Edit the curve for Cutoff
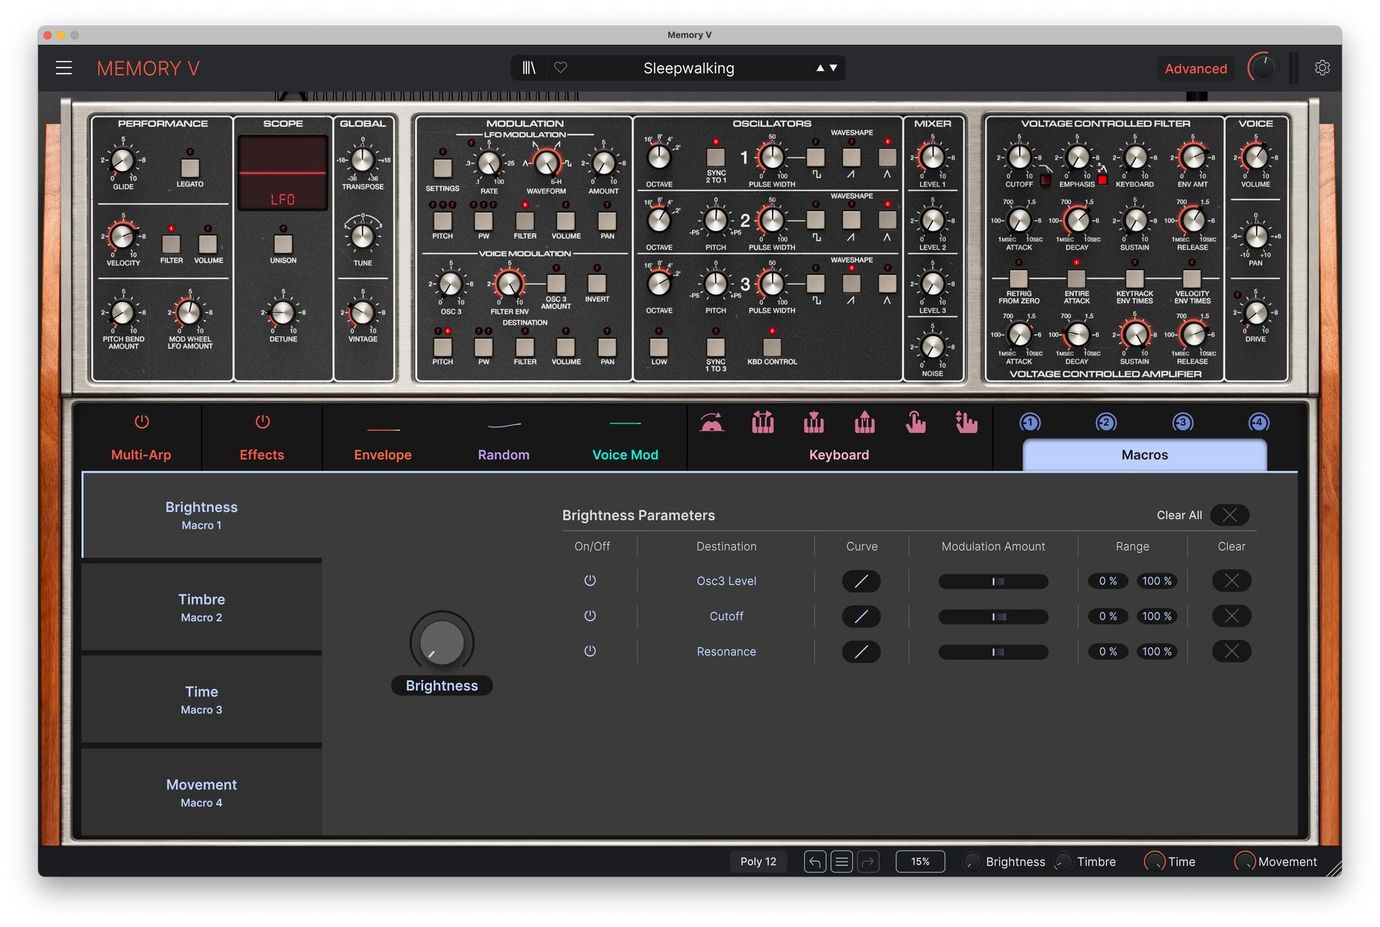The width and height of the screenshot is (1380, 927). [861, 616]
